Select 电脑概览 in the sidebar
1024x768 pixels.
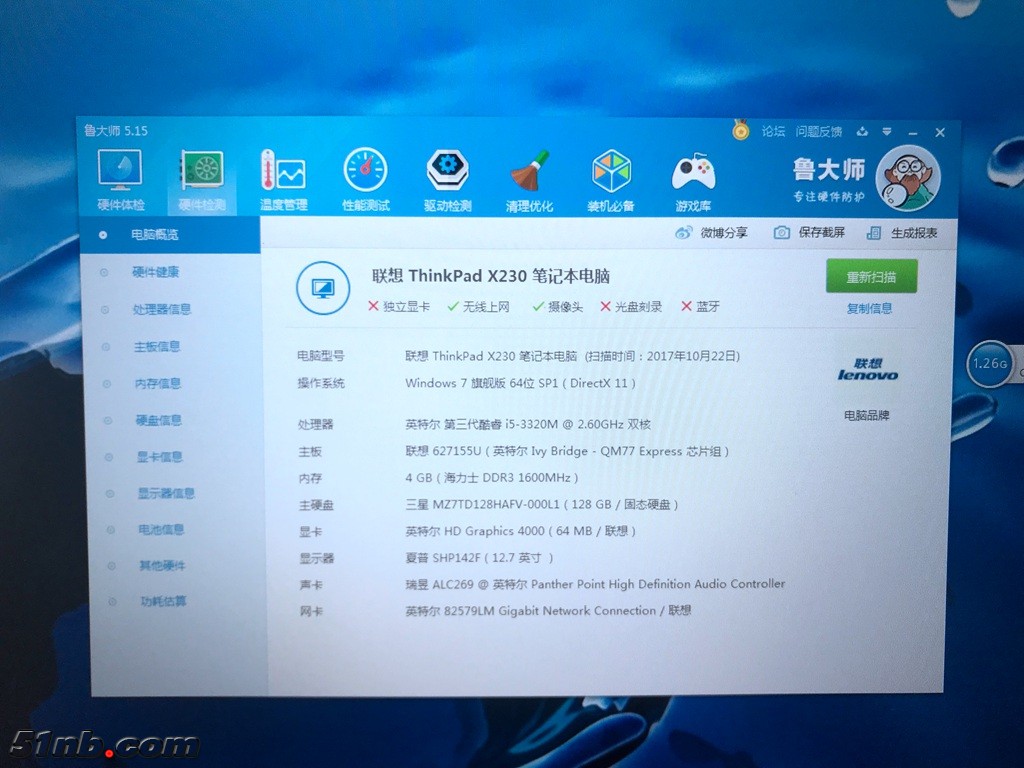pyautogui.click(x=170, y=234)
